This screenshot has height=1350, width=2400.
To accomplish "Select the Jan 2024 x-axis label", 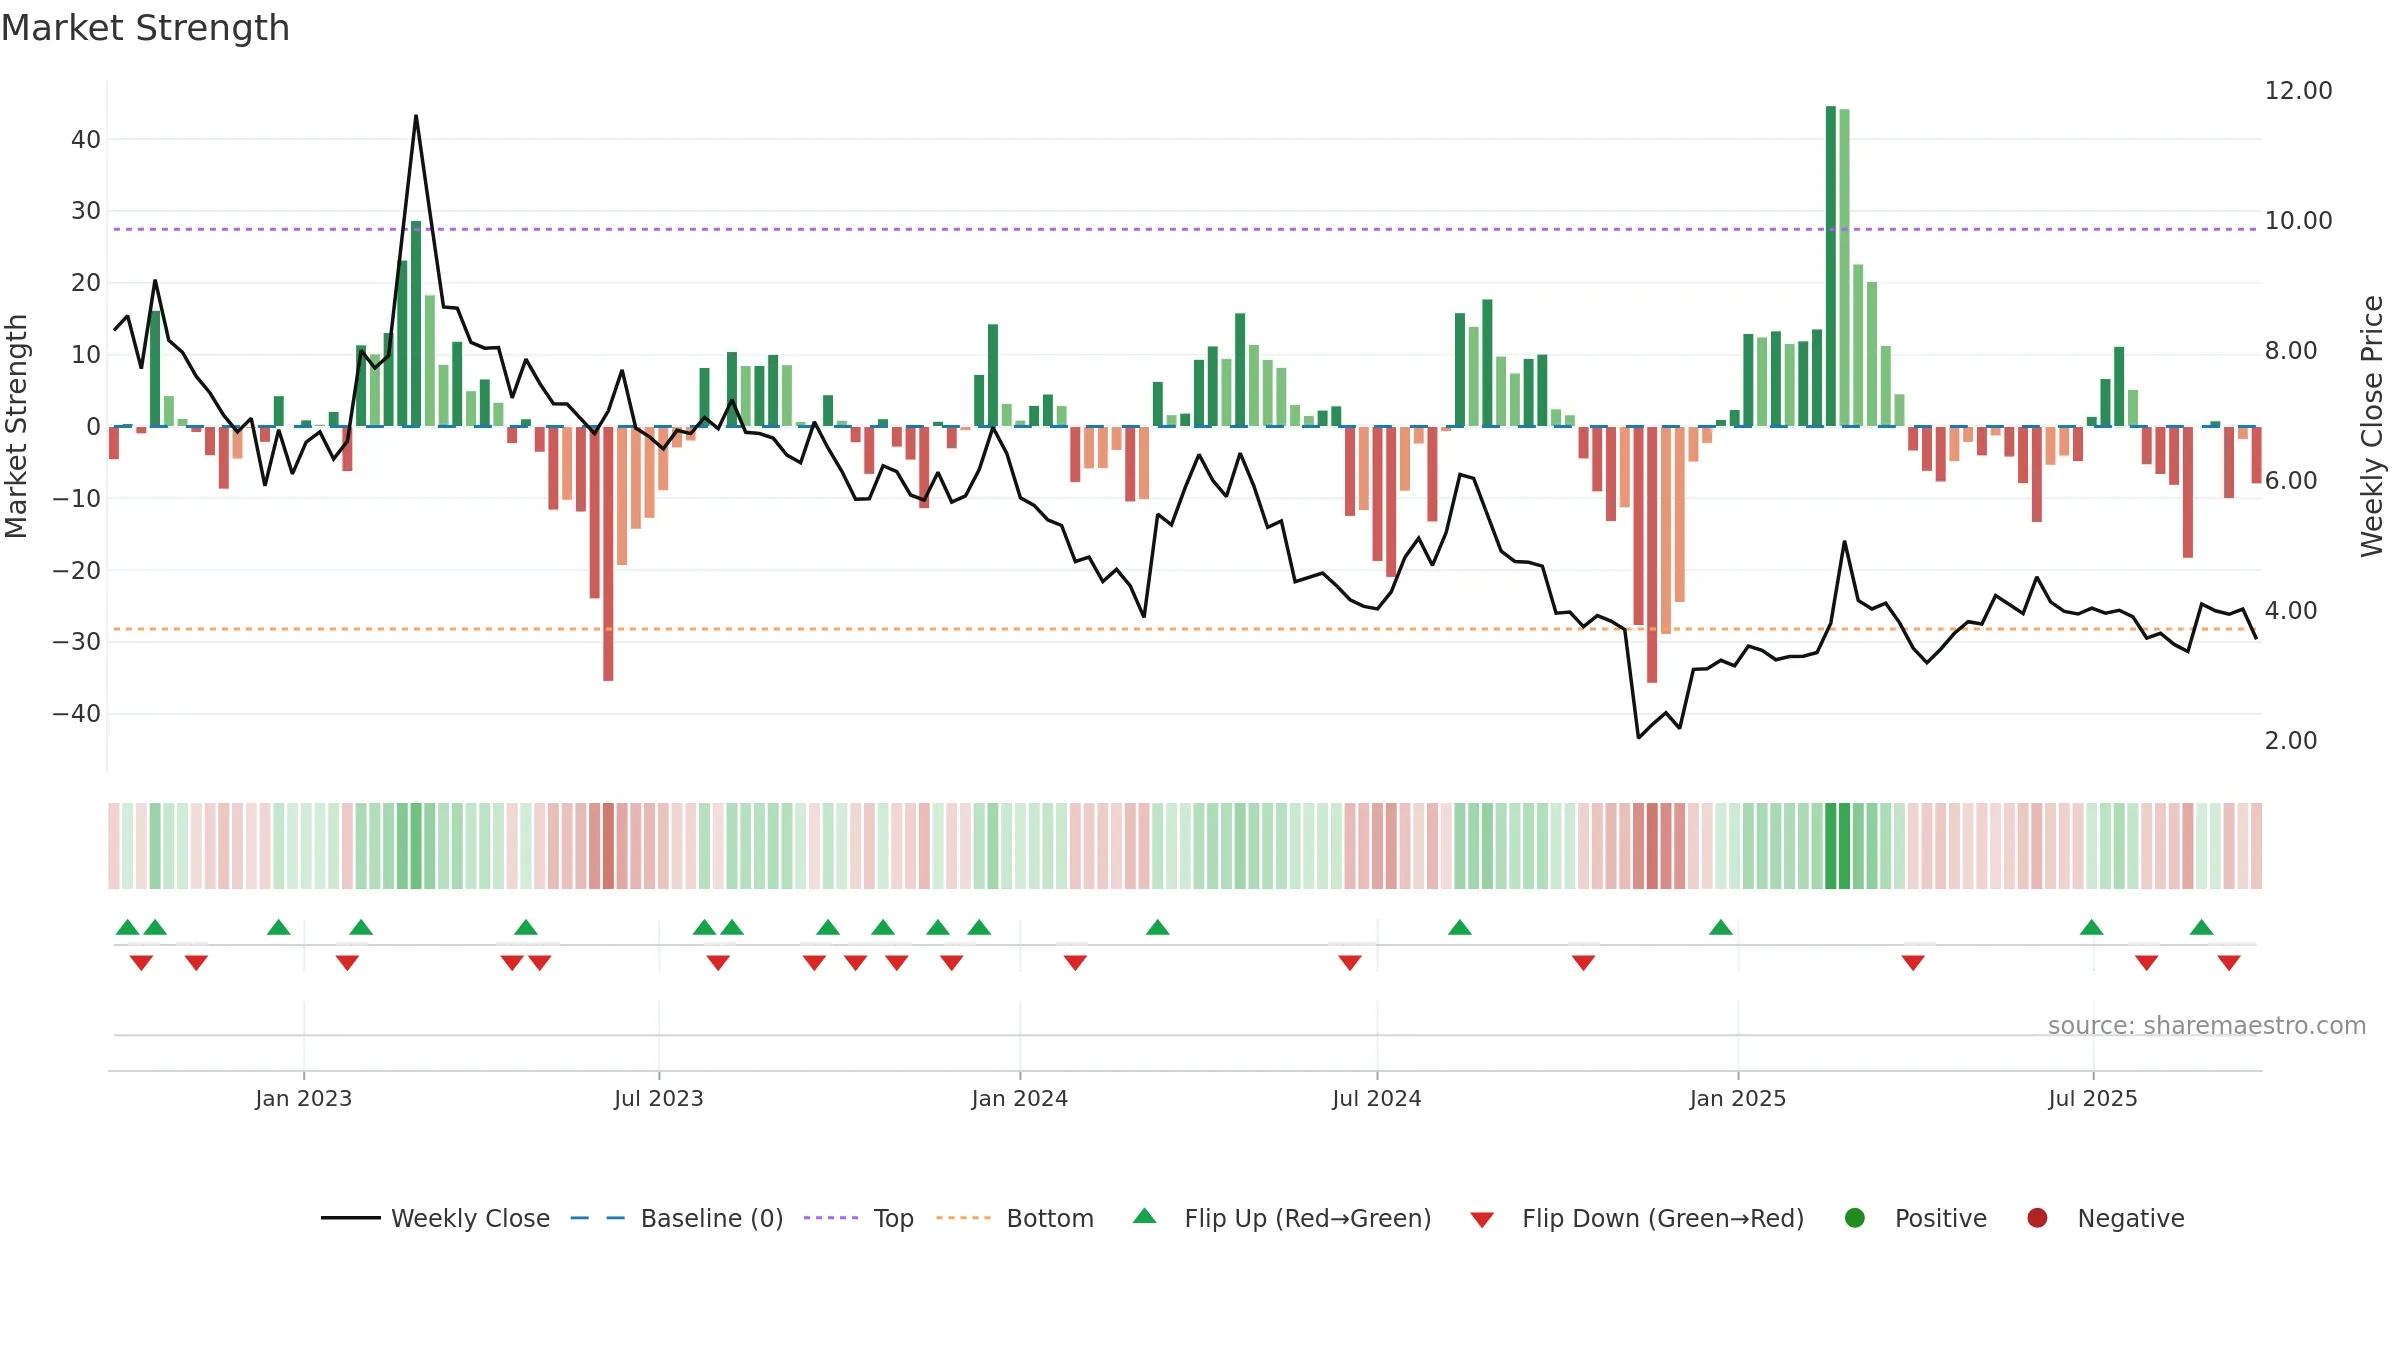I will (1019, 1098).
